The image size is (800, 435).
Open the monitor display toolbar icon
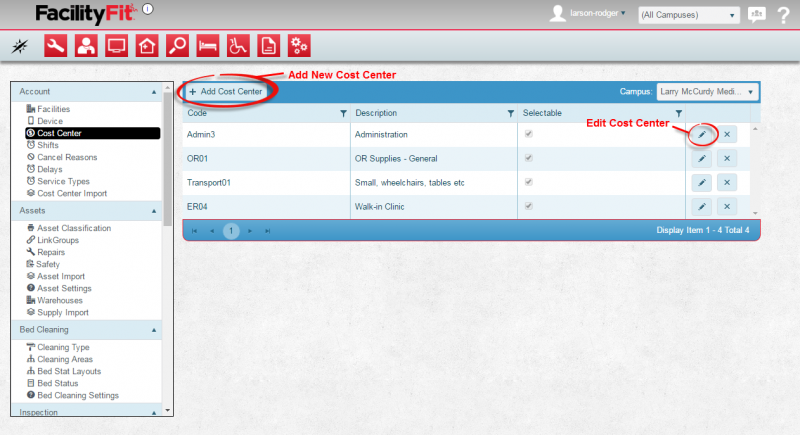(116, 46)
